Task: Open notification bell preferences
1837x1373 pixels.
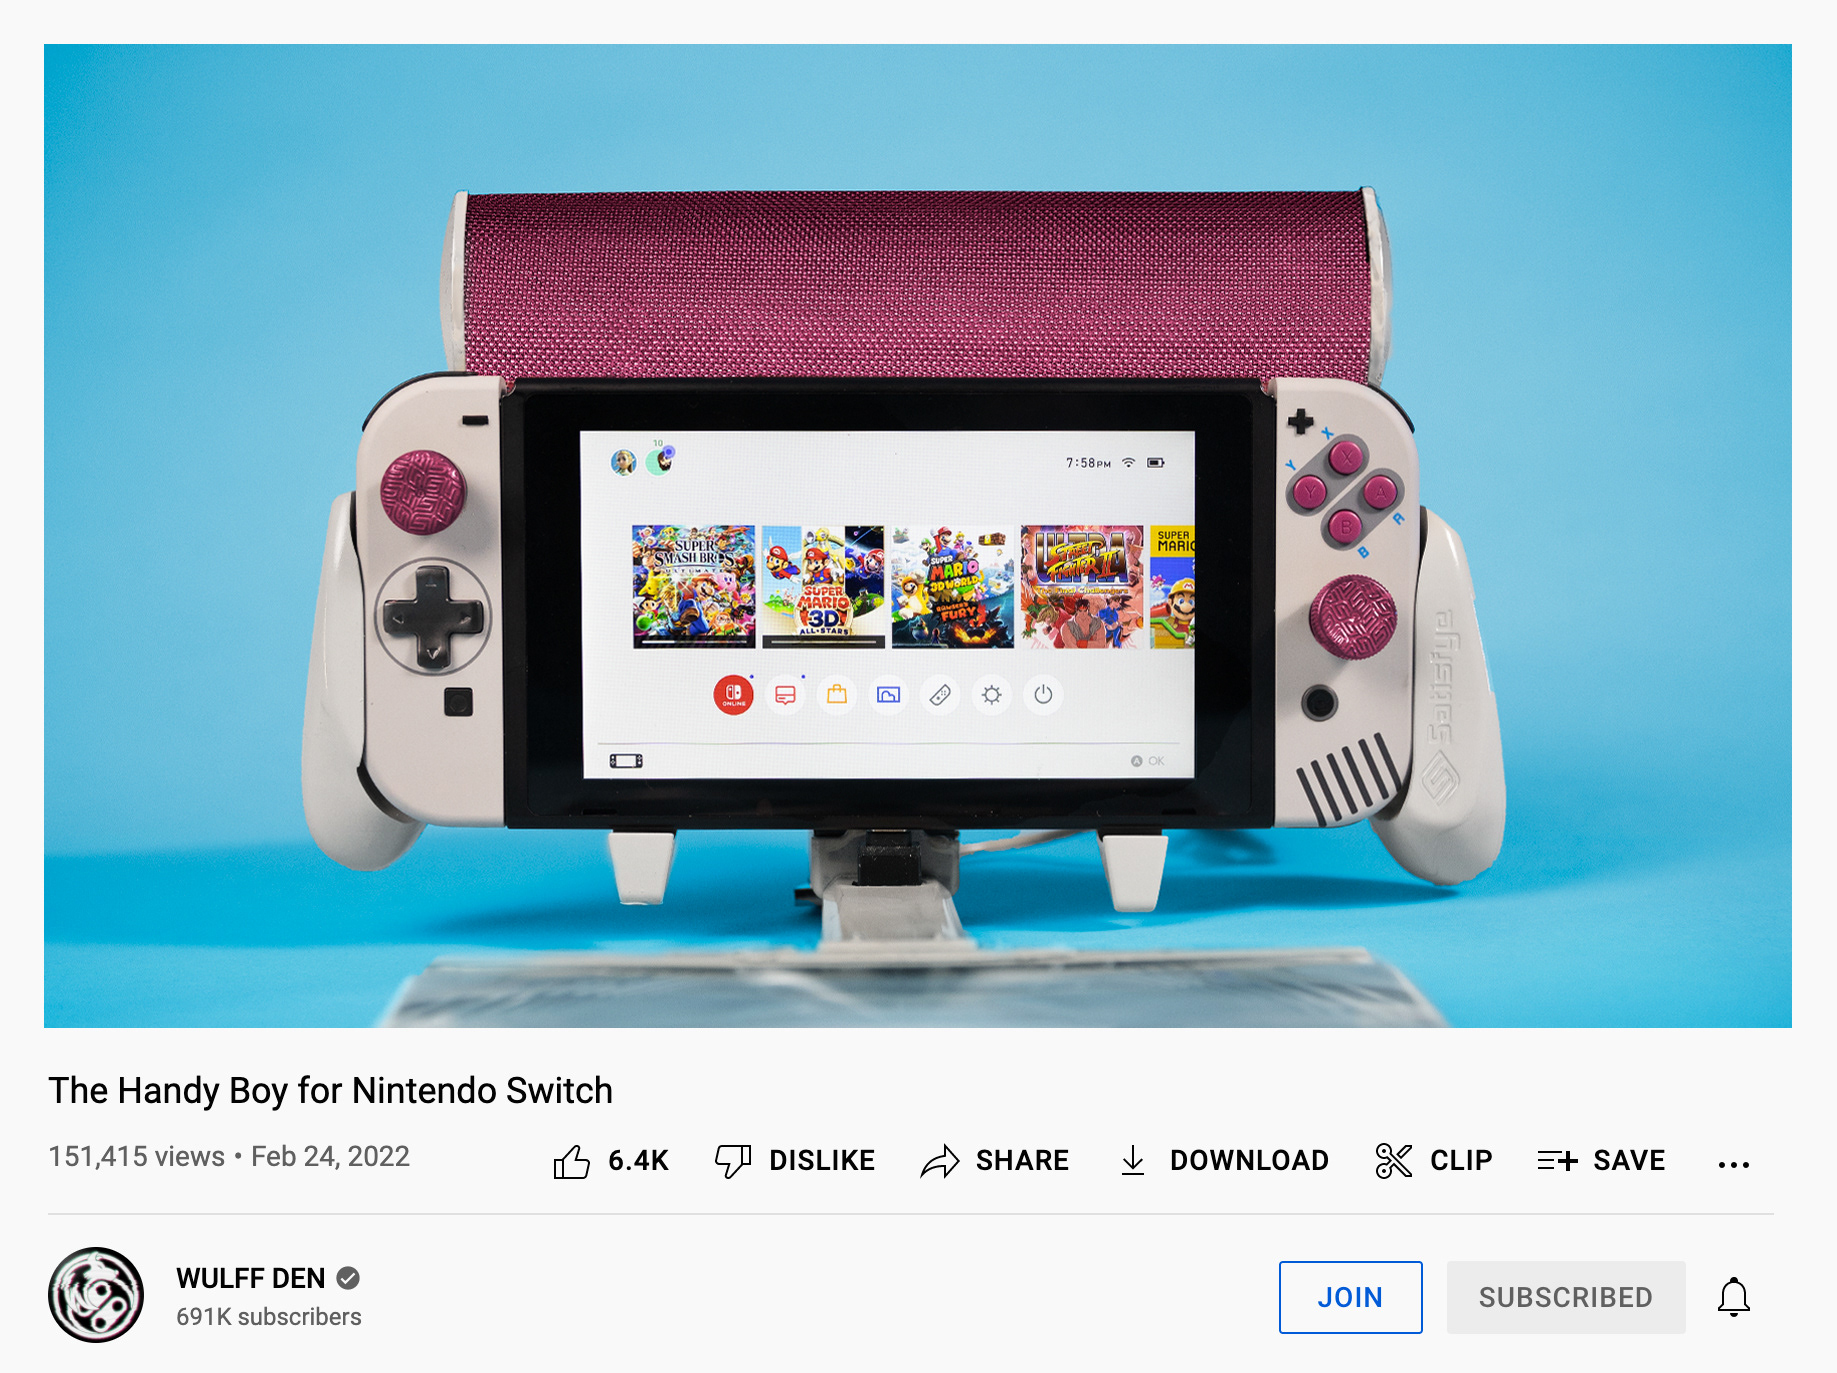Action: tap(1734, 1297)
